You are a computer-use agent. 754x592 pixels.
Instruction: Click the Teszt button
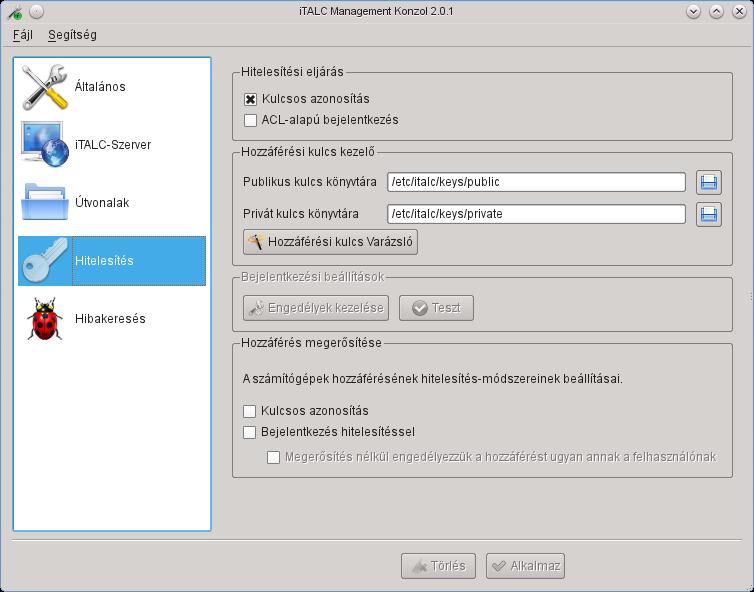coord(436,308)
